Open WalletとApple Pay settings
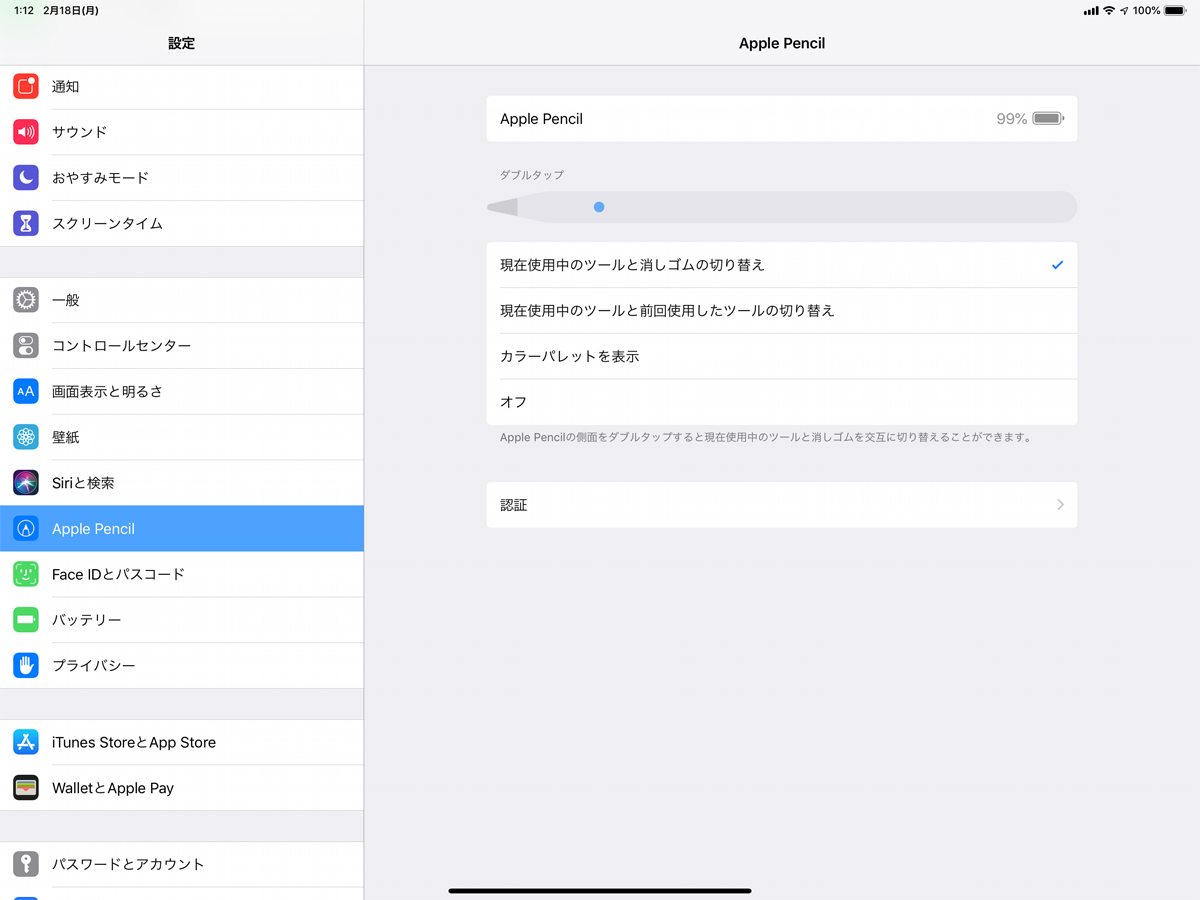The height and width of the screenshot is (900, 1200). [x=182, y=788]
